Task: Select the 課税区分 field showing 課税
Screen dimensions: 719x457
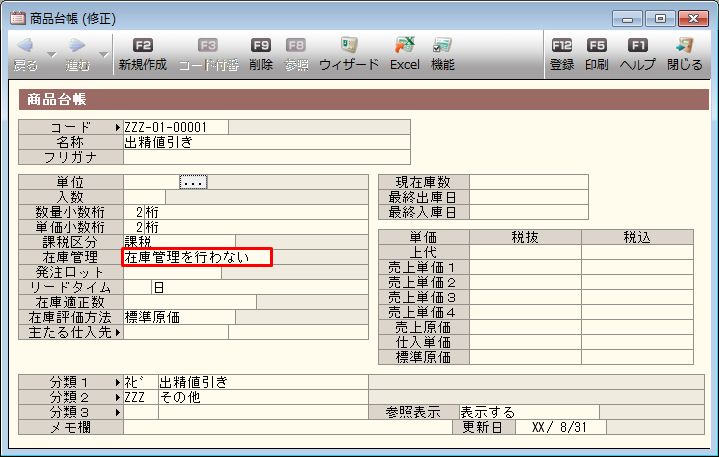Action: pos(179,242)
